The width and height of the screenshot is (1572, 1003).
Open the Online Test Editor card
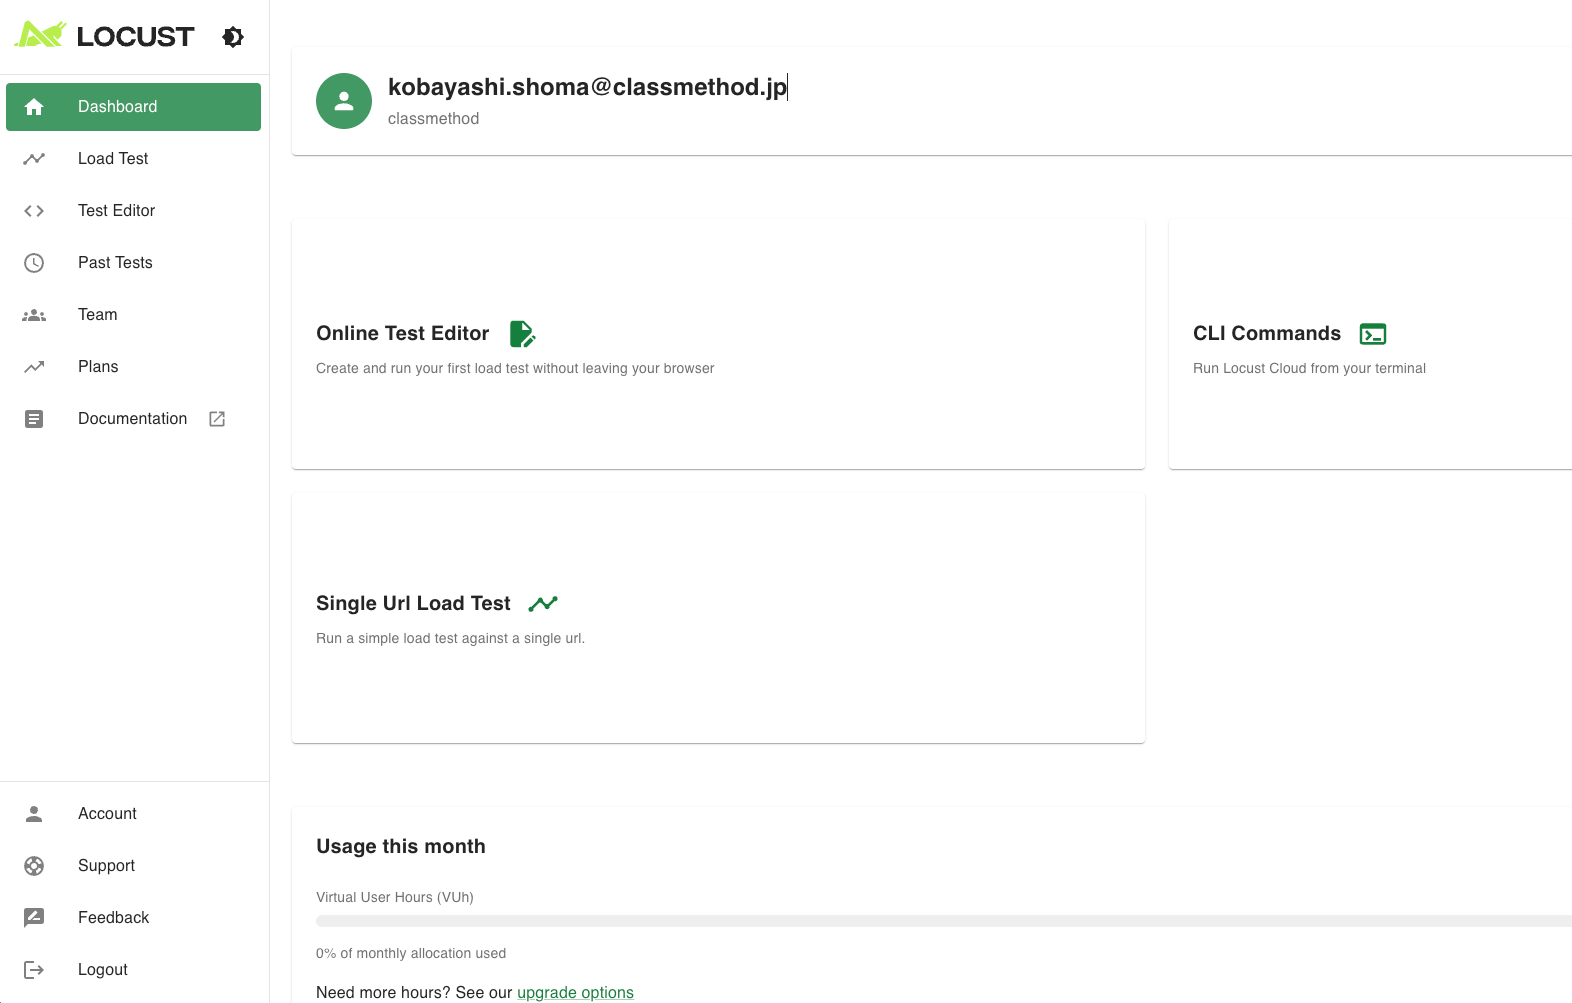tap(718, 344)
